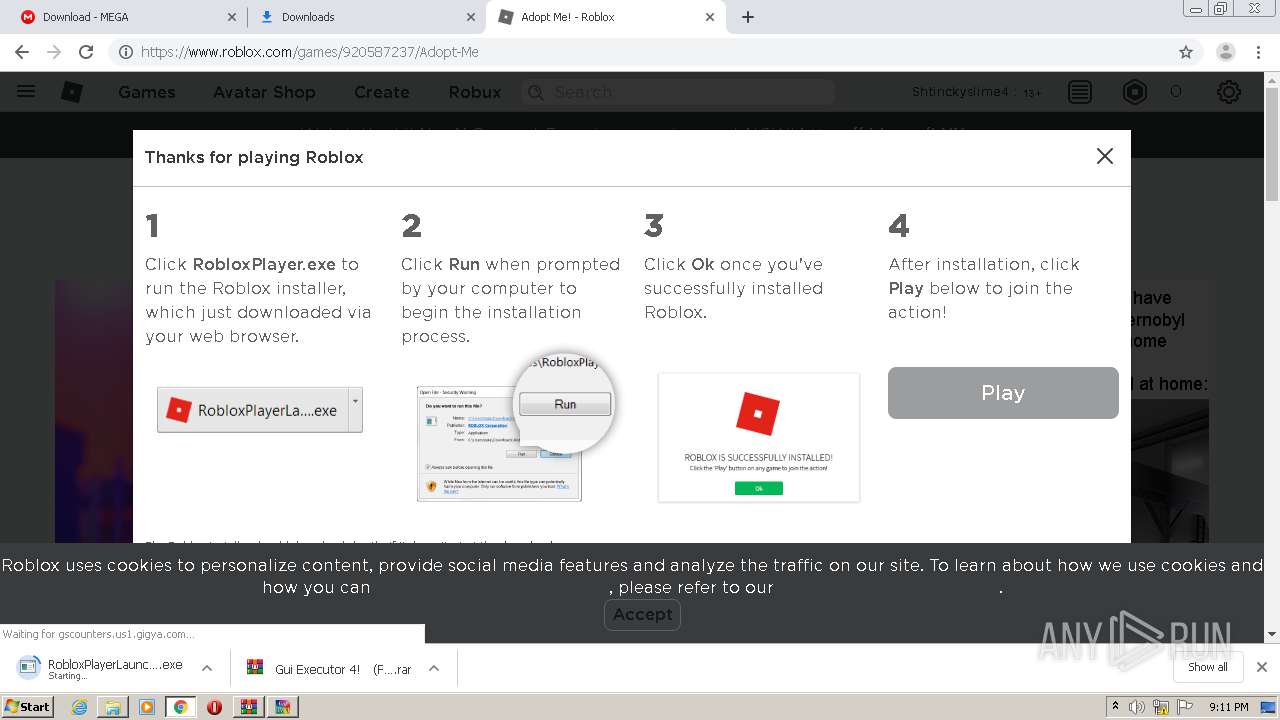Switch to the Downloads tab
1280x720 pixels.
365,17
